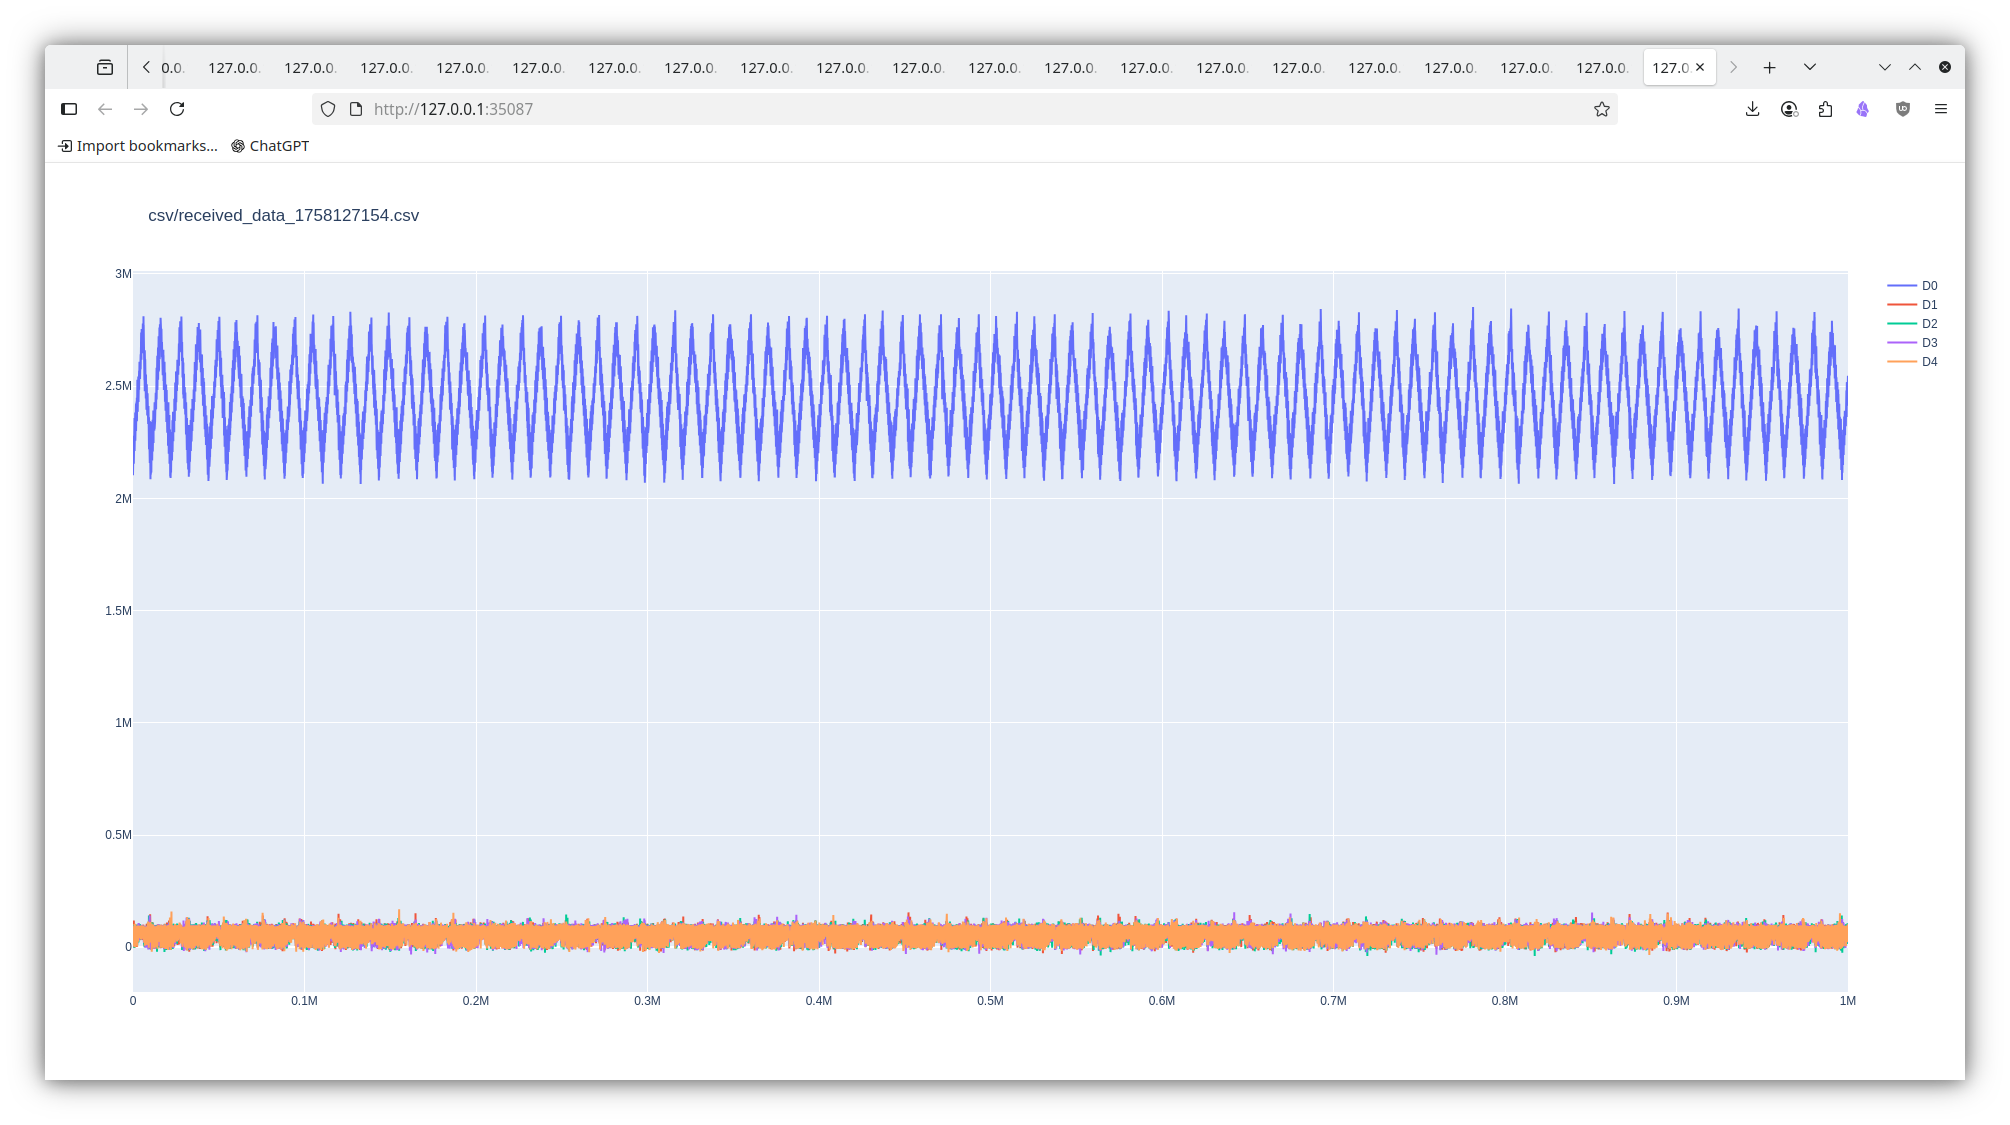Hide the D2 trace via legend
The width and height of the screenshot is (2010, 1125).
1928,324
